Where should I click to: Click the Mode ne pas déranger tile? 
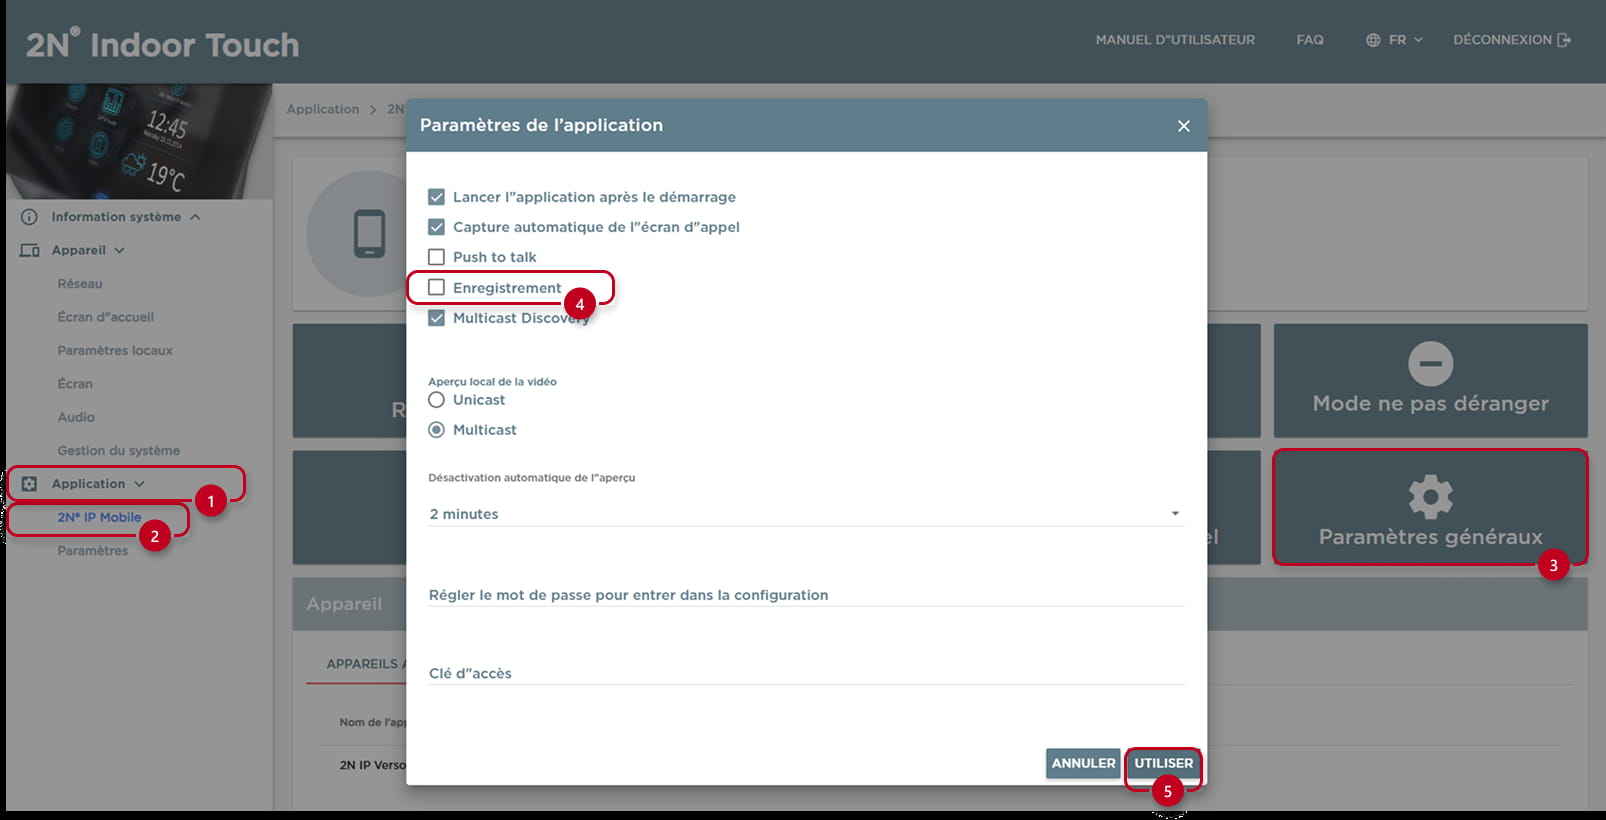(x=1430, y=381)
